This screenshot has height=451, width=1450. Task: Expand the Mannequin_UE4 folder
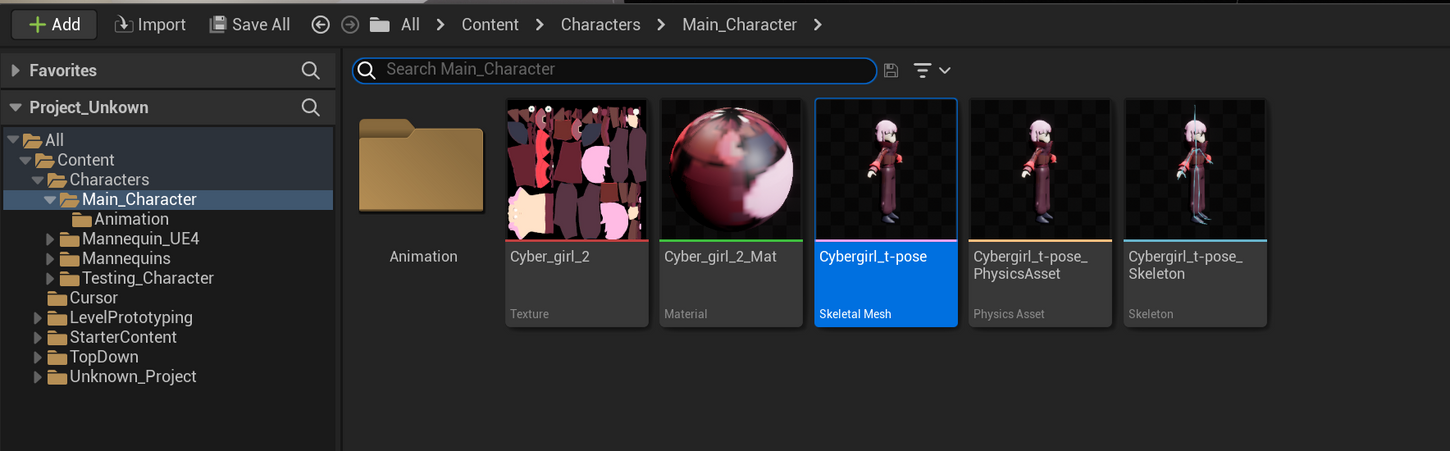pos(51,239)
